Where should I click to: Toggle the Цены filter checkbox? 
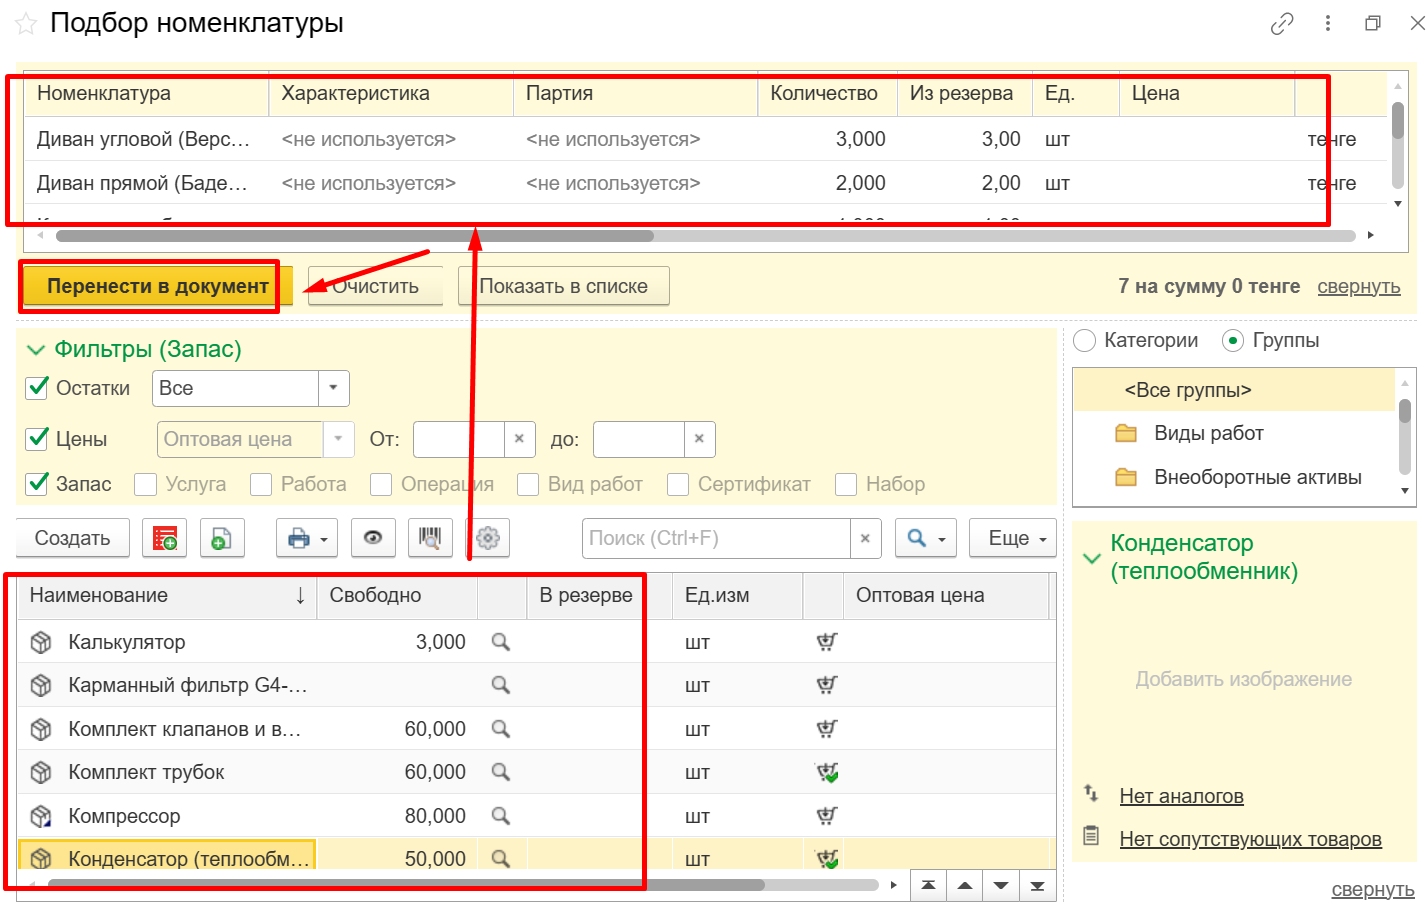tap(38, 438)
